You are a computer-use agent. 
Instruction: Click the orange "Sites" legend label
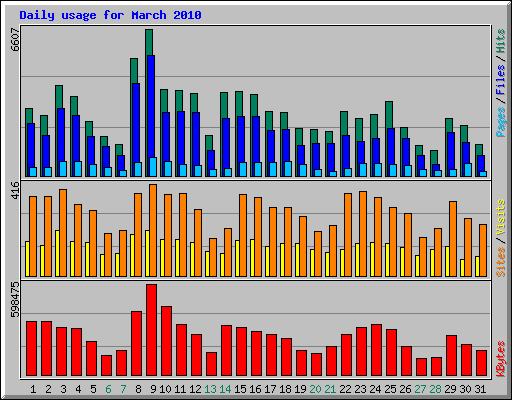click(x=500, y=262)
